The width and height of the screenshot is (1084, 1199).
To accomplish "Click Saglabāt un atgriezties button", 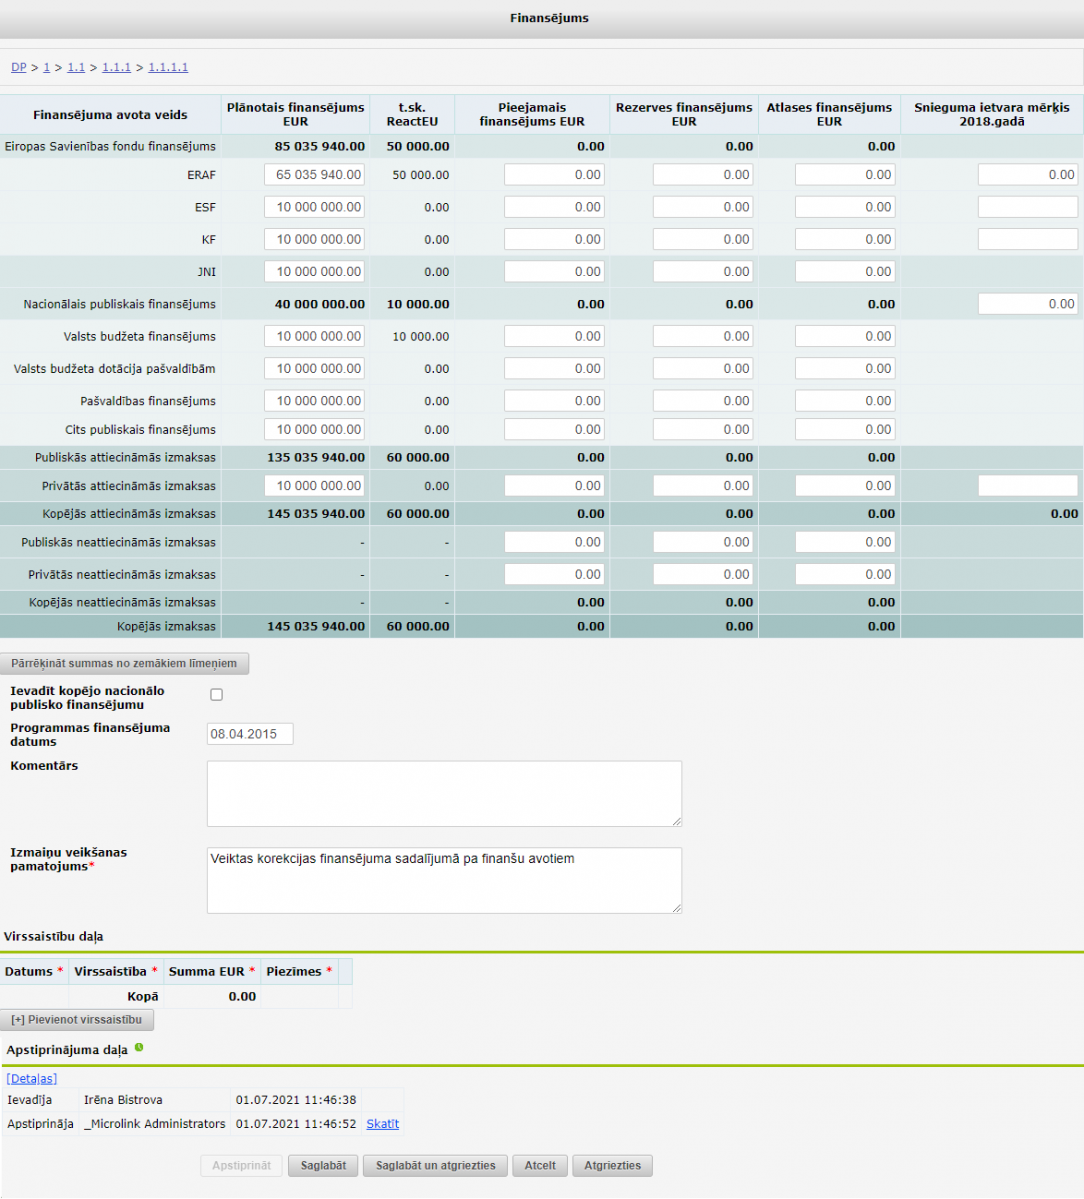I will pyautogui.click(x=435, y=1165).
